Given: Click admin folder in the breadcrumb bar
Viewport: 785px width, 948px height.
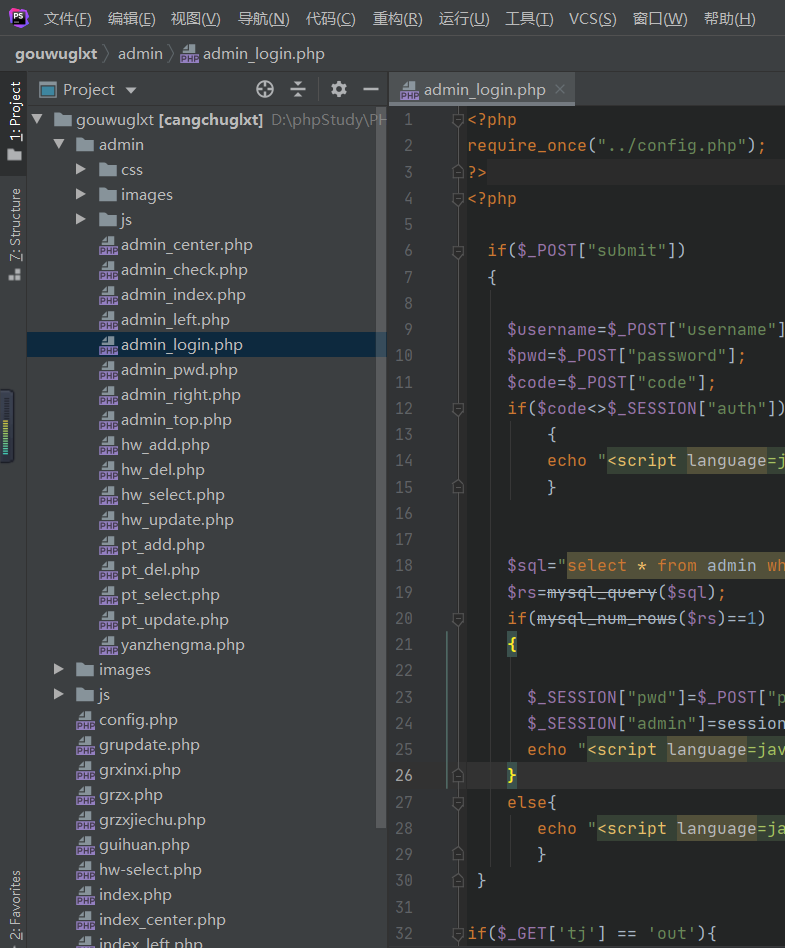Looking at the screenshot, I should point(140,54).
